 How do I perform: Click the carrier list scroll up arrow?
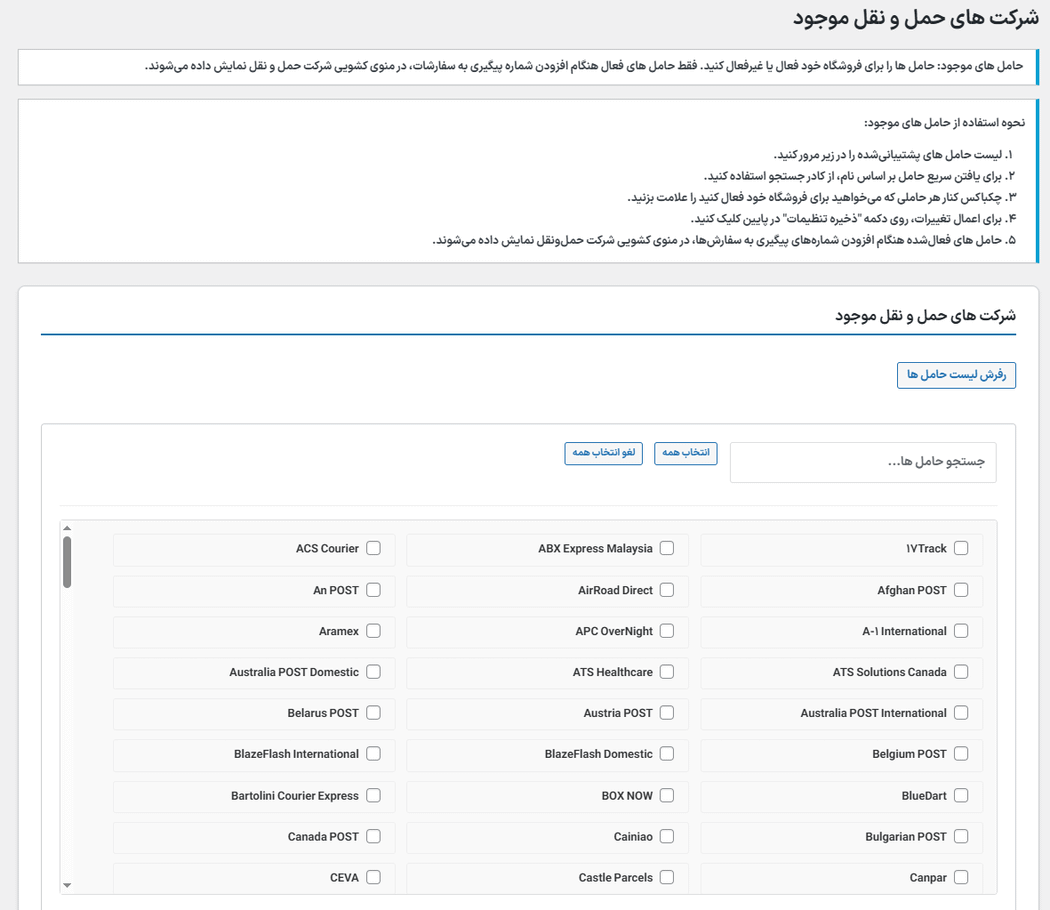[x=67, y=528]
